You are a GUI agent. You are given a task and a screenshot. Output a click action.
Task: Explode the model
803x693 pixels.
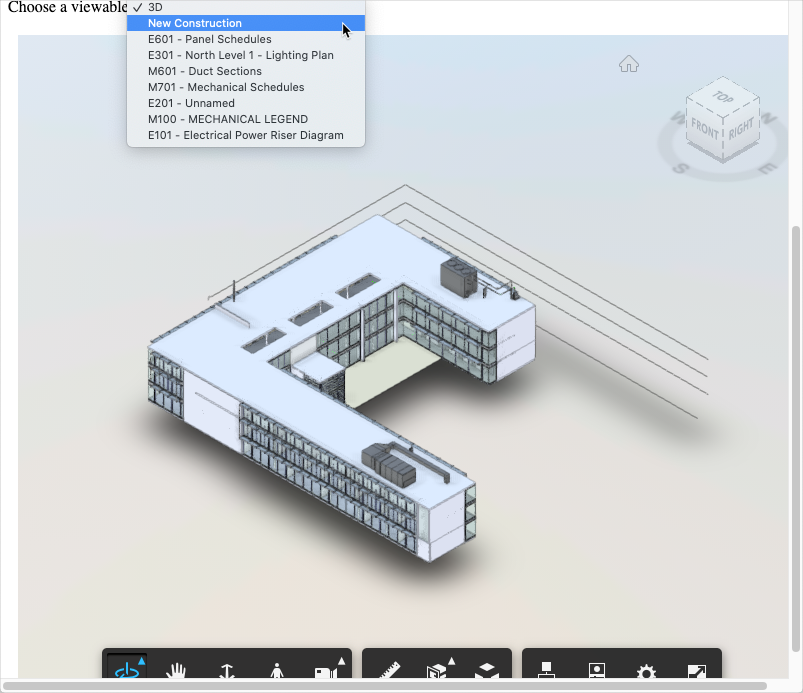coord(487,672)
